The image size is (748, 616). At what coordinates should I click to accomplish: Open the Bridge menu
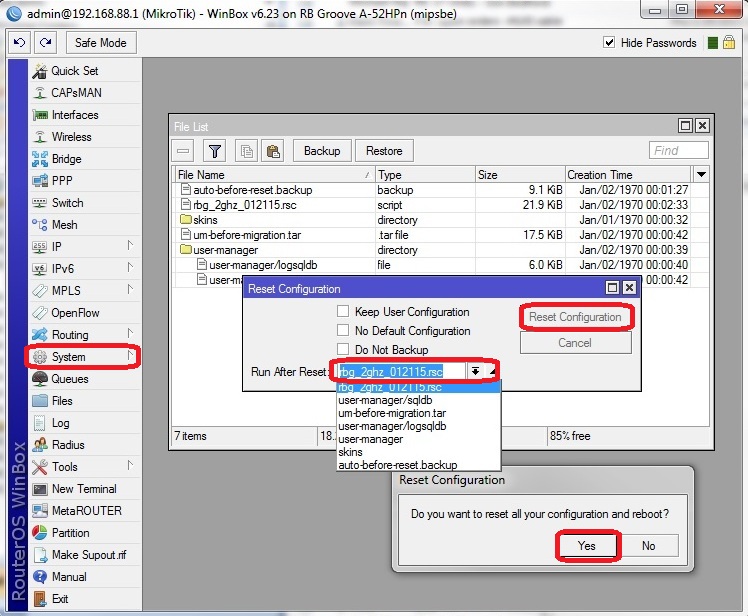pyautogui.click(x=85, y=159)
